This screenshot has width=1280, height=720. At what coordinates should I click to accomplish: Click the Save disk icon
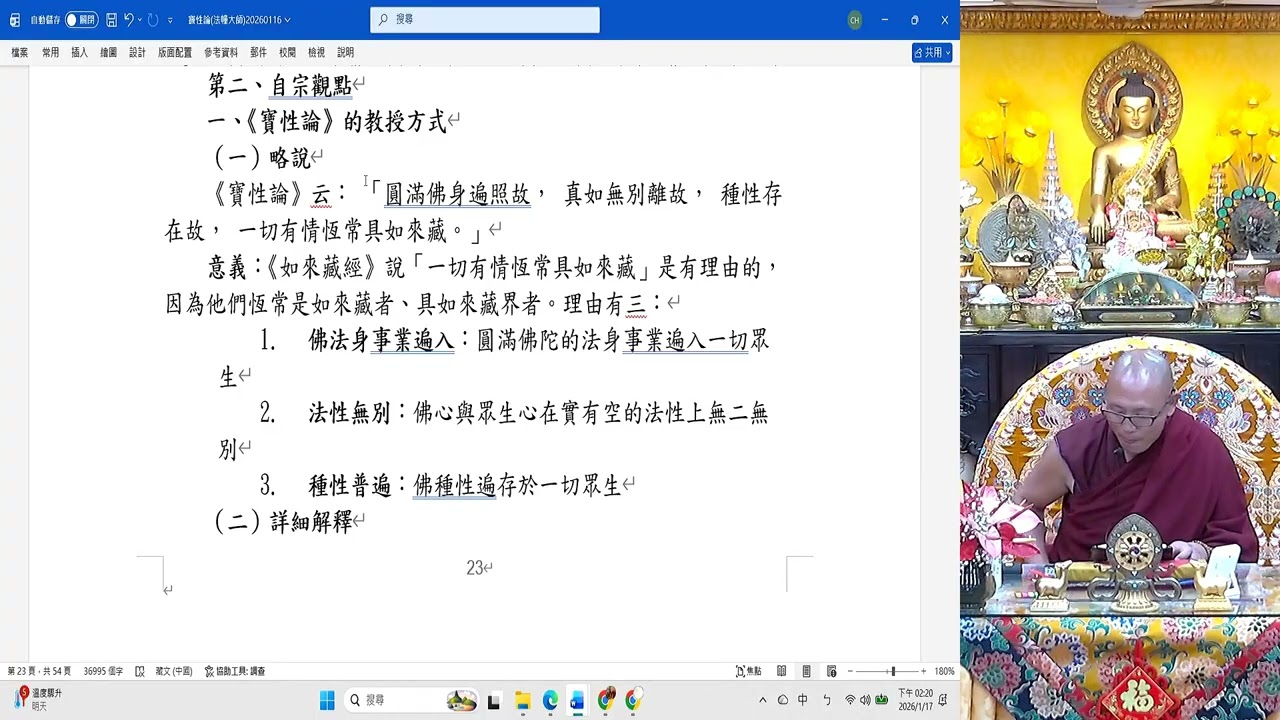[x=111, y=20]
